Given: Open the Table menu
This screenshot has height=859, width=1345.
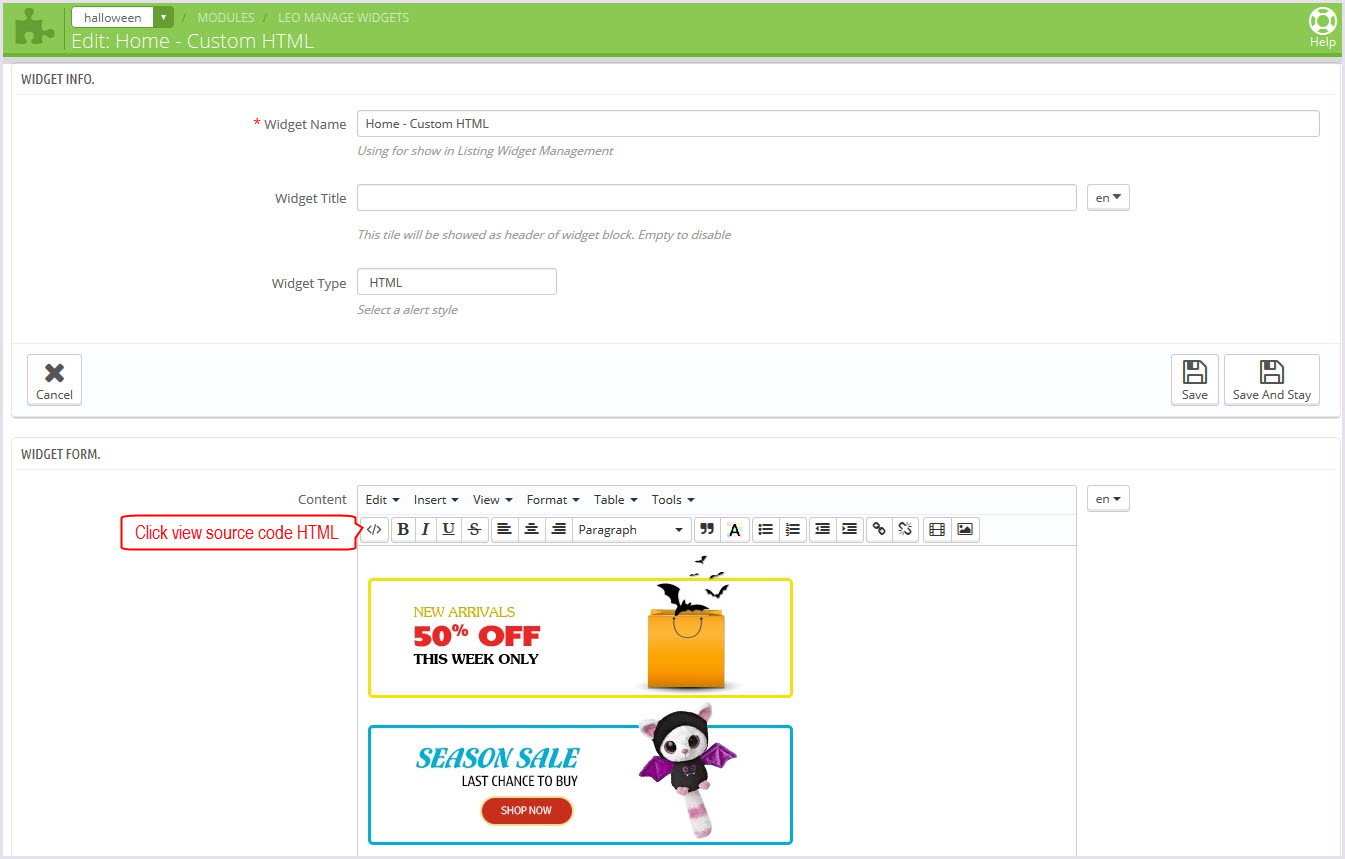Looking at the screenshot, I should pos(616,500).
